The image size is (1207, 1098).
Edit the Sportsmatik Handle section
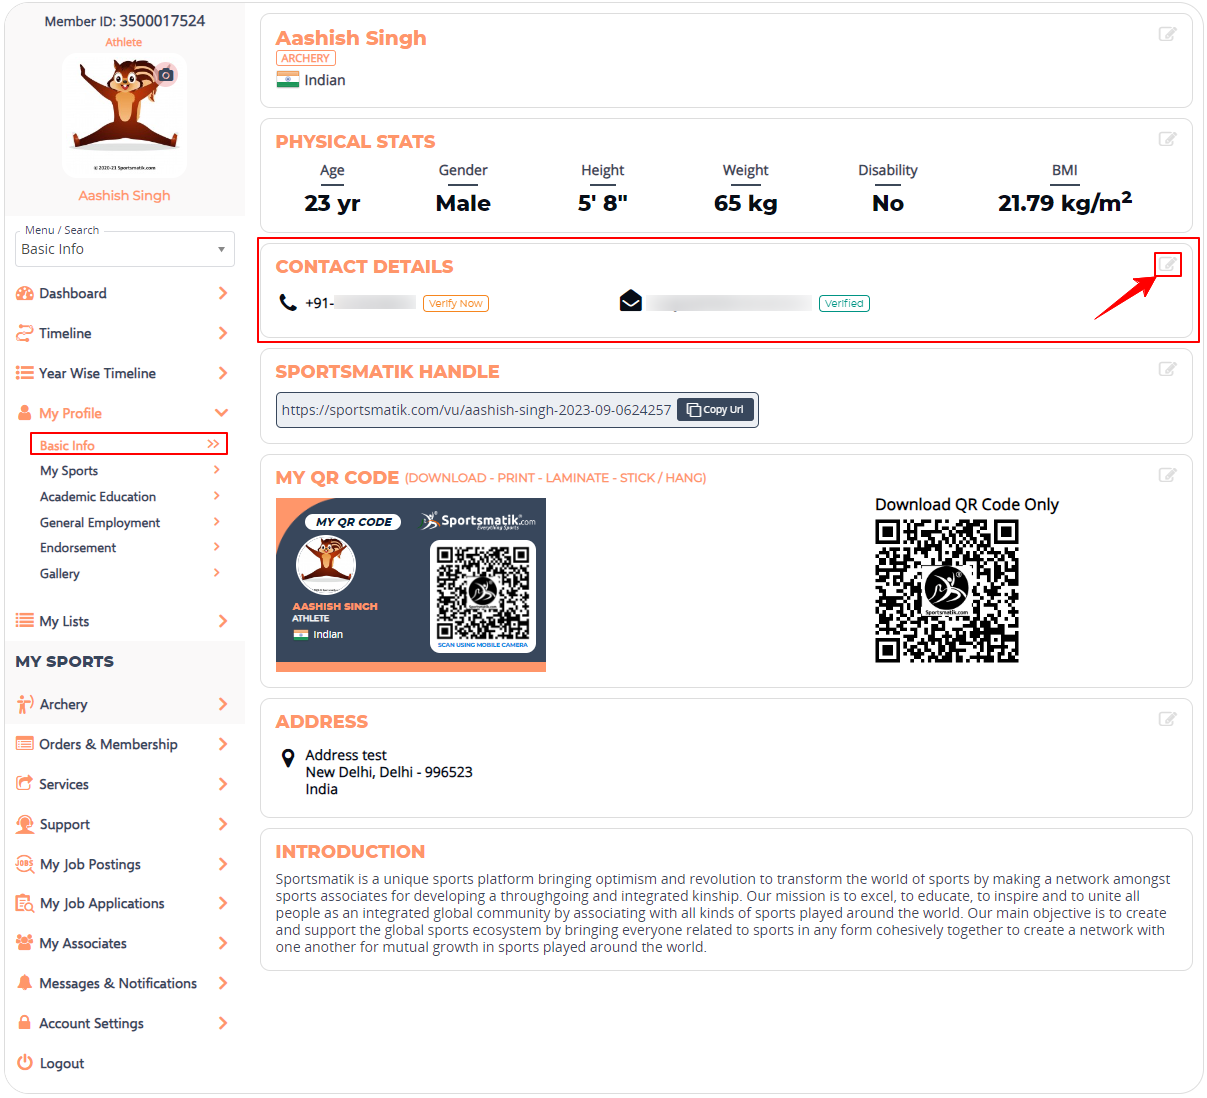(x=1167, y=369)
